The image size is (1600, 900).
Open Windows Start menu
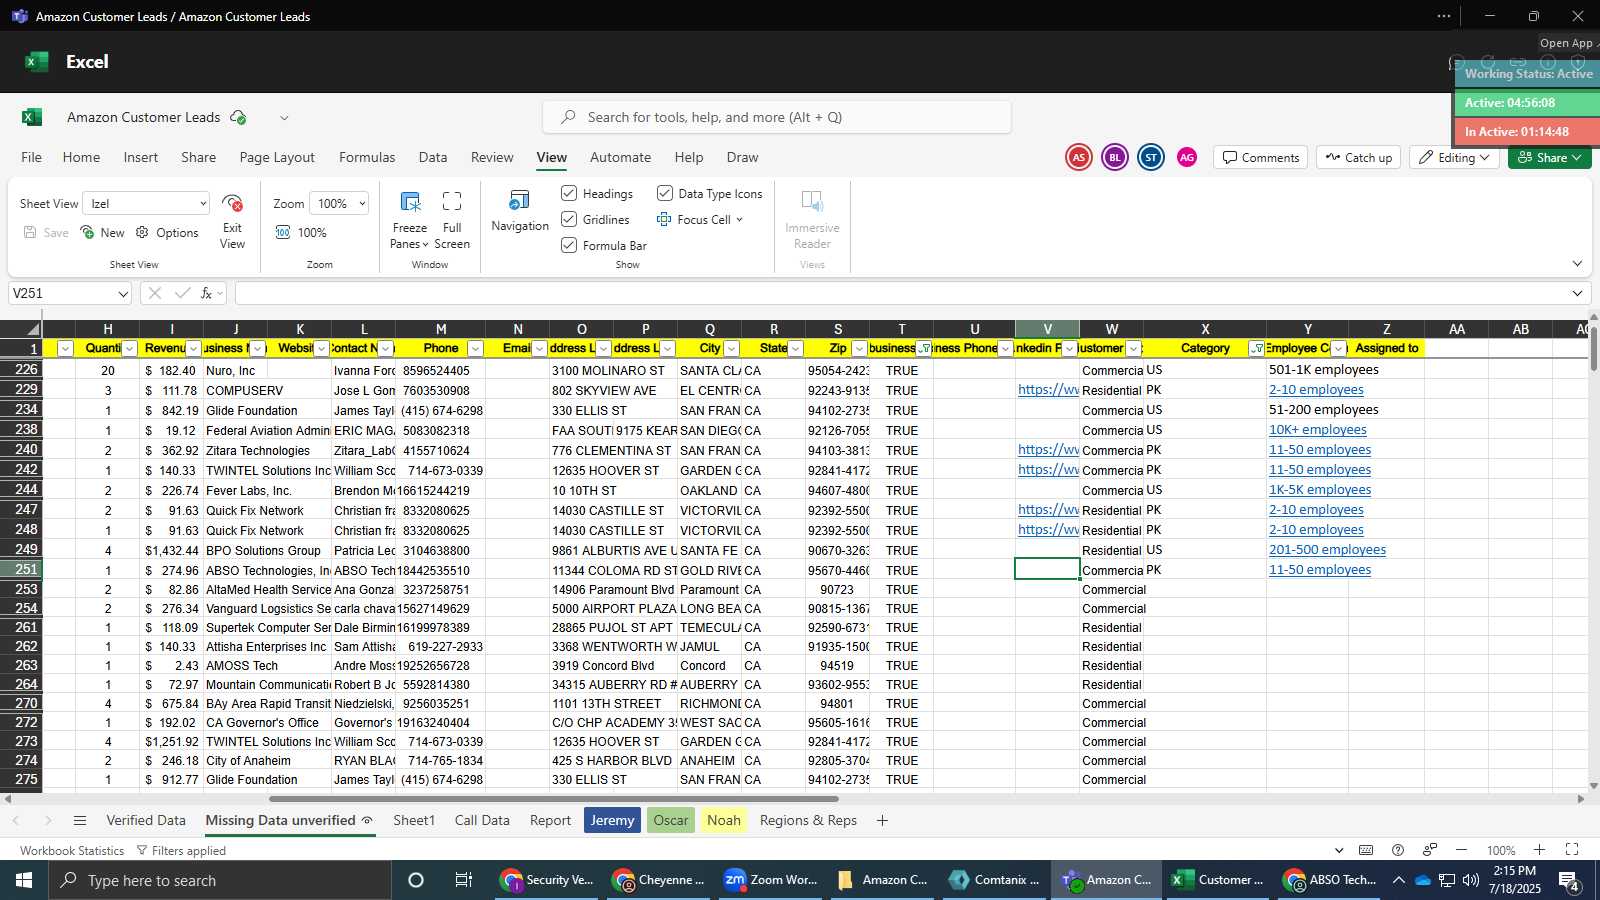click(24, 880)
